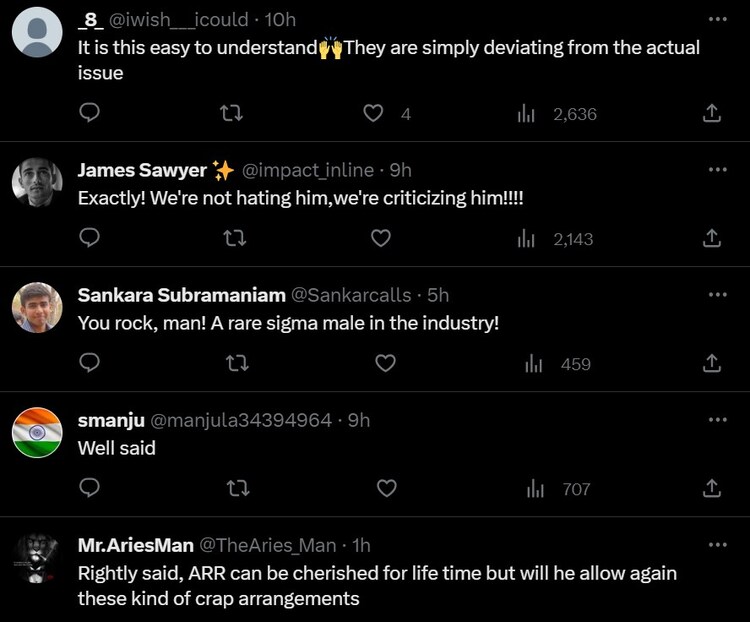Reply to smanju's "Well said" tweet

point(89,489)
